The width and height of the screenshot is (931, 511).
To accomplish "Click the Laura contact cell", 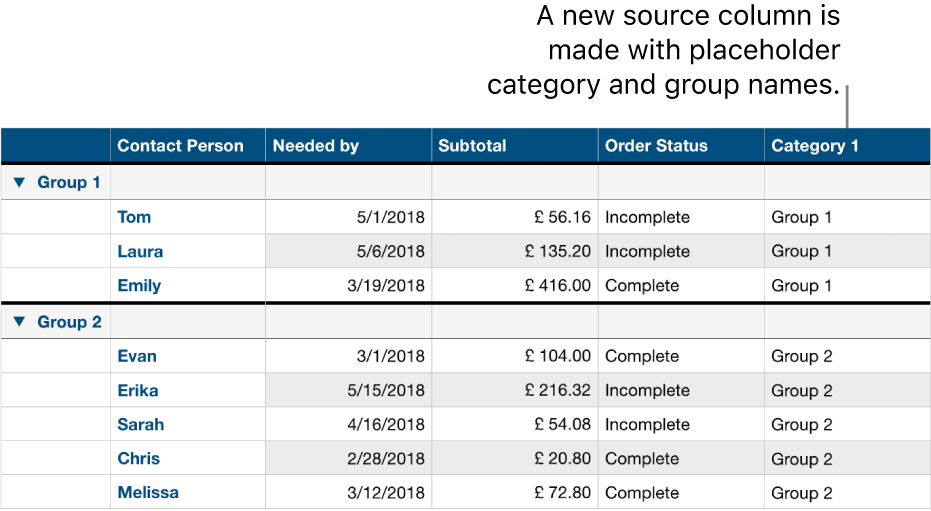I will pos(140,251).
